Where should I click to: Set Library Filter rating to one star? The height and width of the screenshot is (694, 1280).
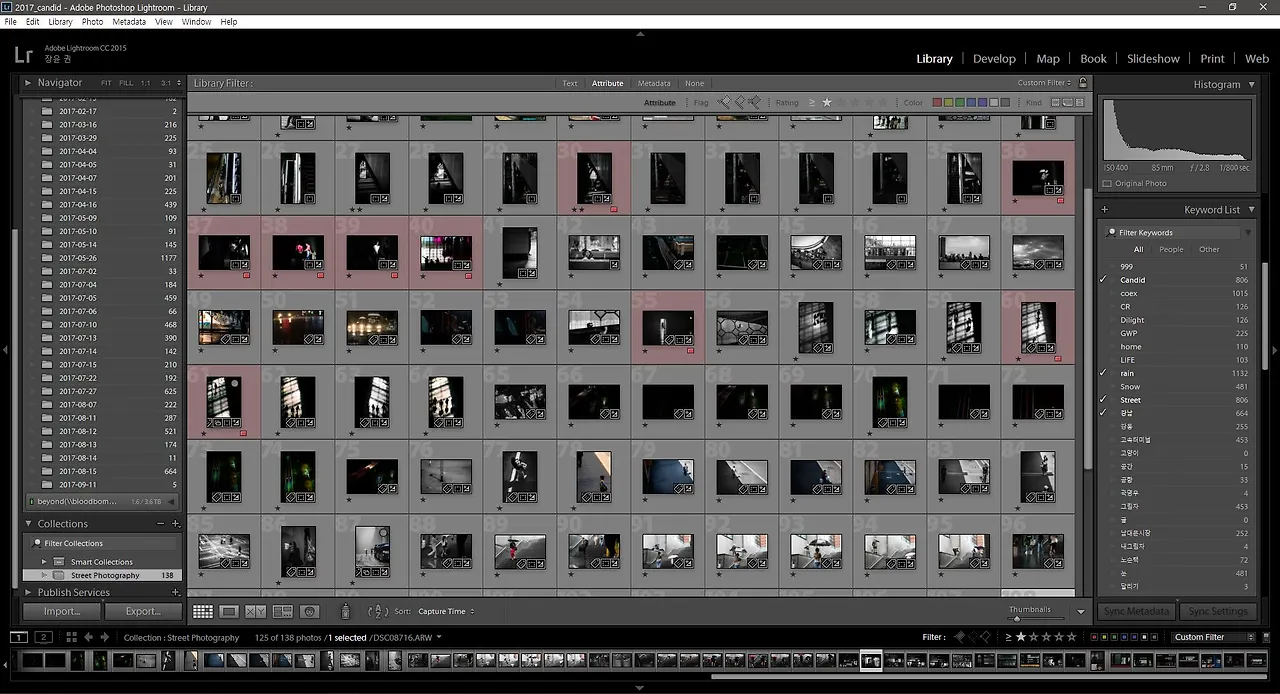pos(827,102)
